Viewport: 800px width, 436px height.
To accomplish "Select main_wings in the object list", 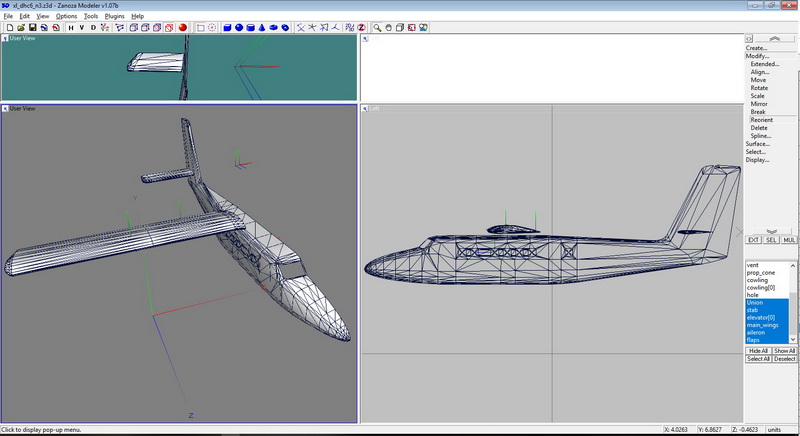I will [x=760, y=325].
